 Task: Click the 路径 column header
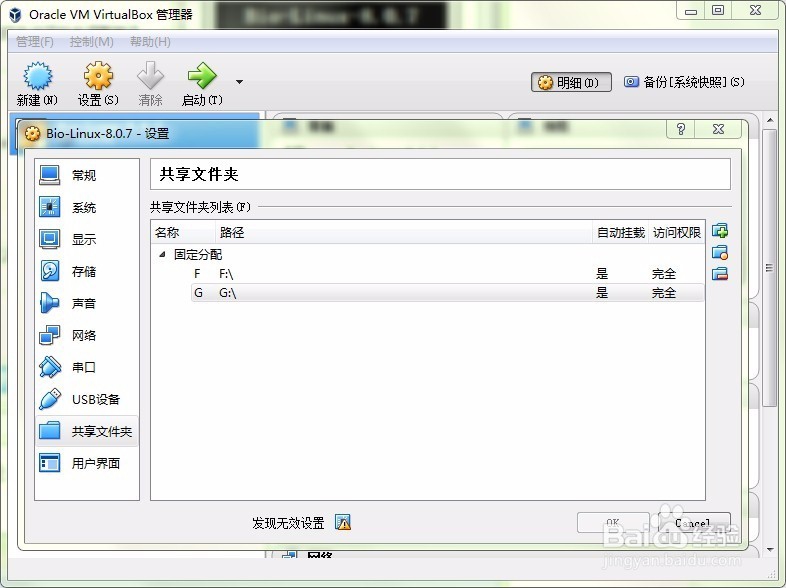[404, 233]
